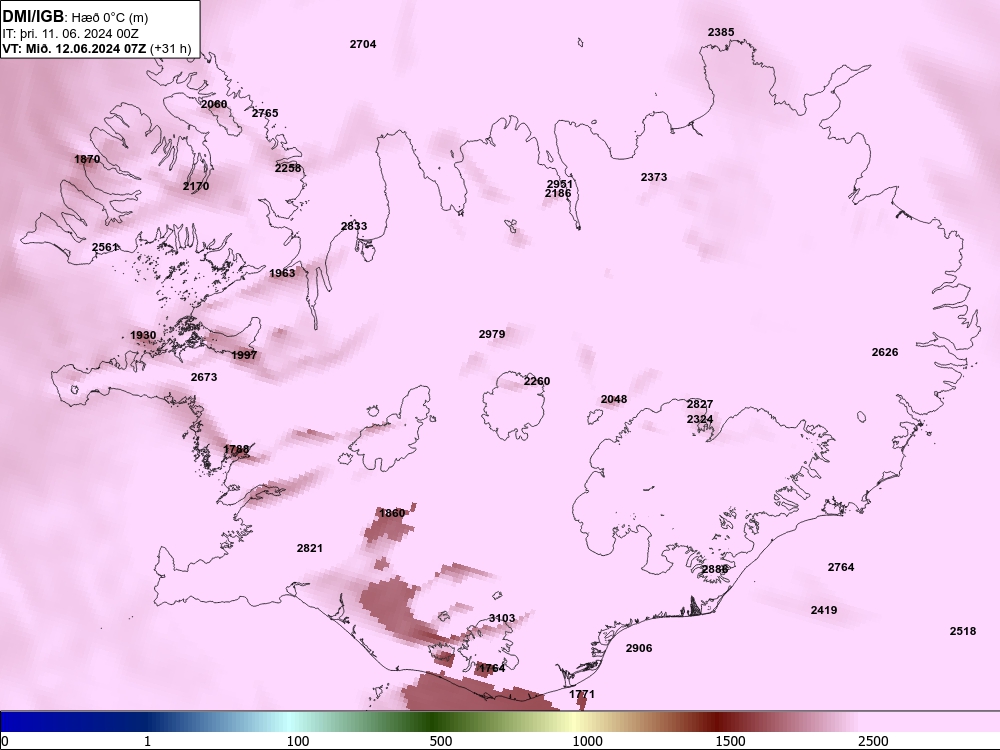Click the 1930 height value
The image size is (1000, 750).
point(143,335)
